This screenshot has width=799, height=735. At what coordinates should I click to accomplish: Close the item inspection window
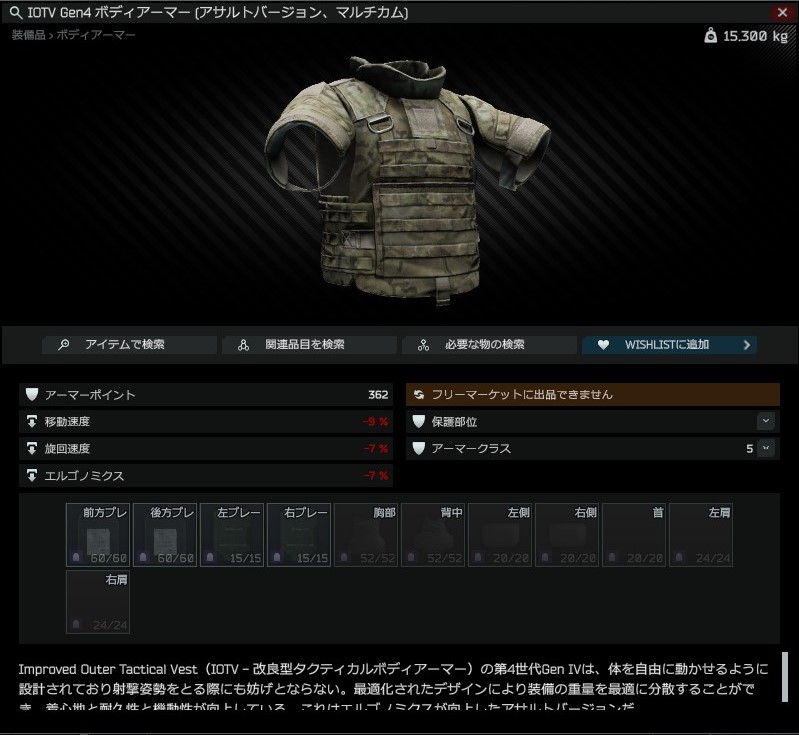click(782, 13)
